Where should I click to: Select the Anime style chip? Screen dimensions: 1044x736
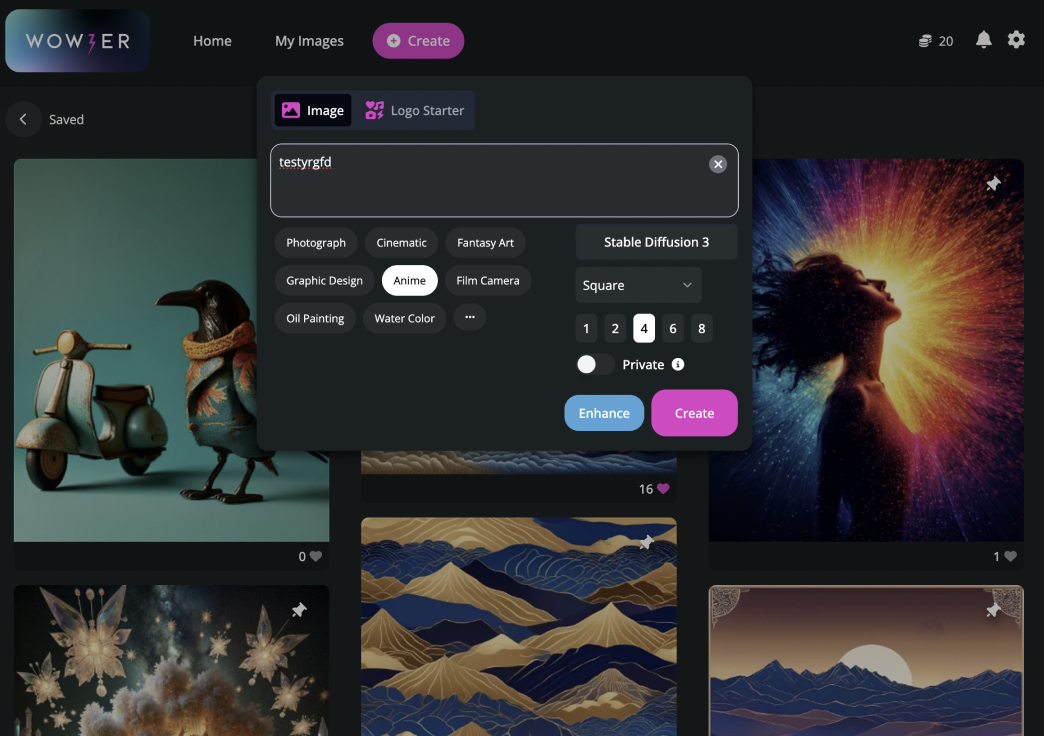tap(409, 281)
